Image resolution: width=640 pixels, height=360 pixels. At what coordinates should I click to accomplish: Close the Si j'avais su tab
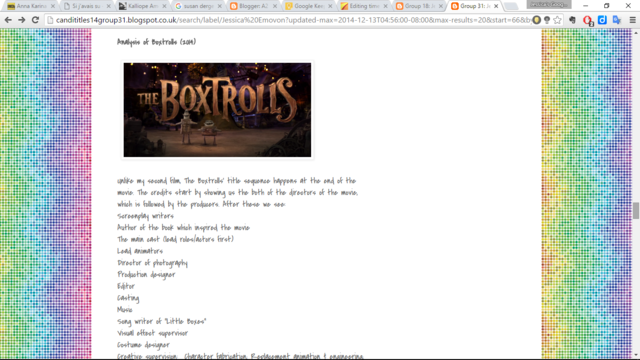(108, 6)
